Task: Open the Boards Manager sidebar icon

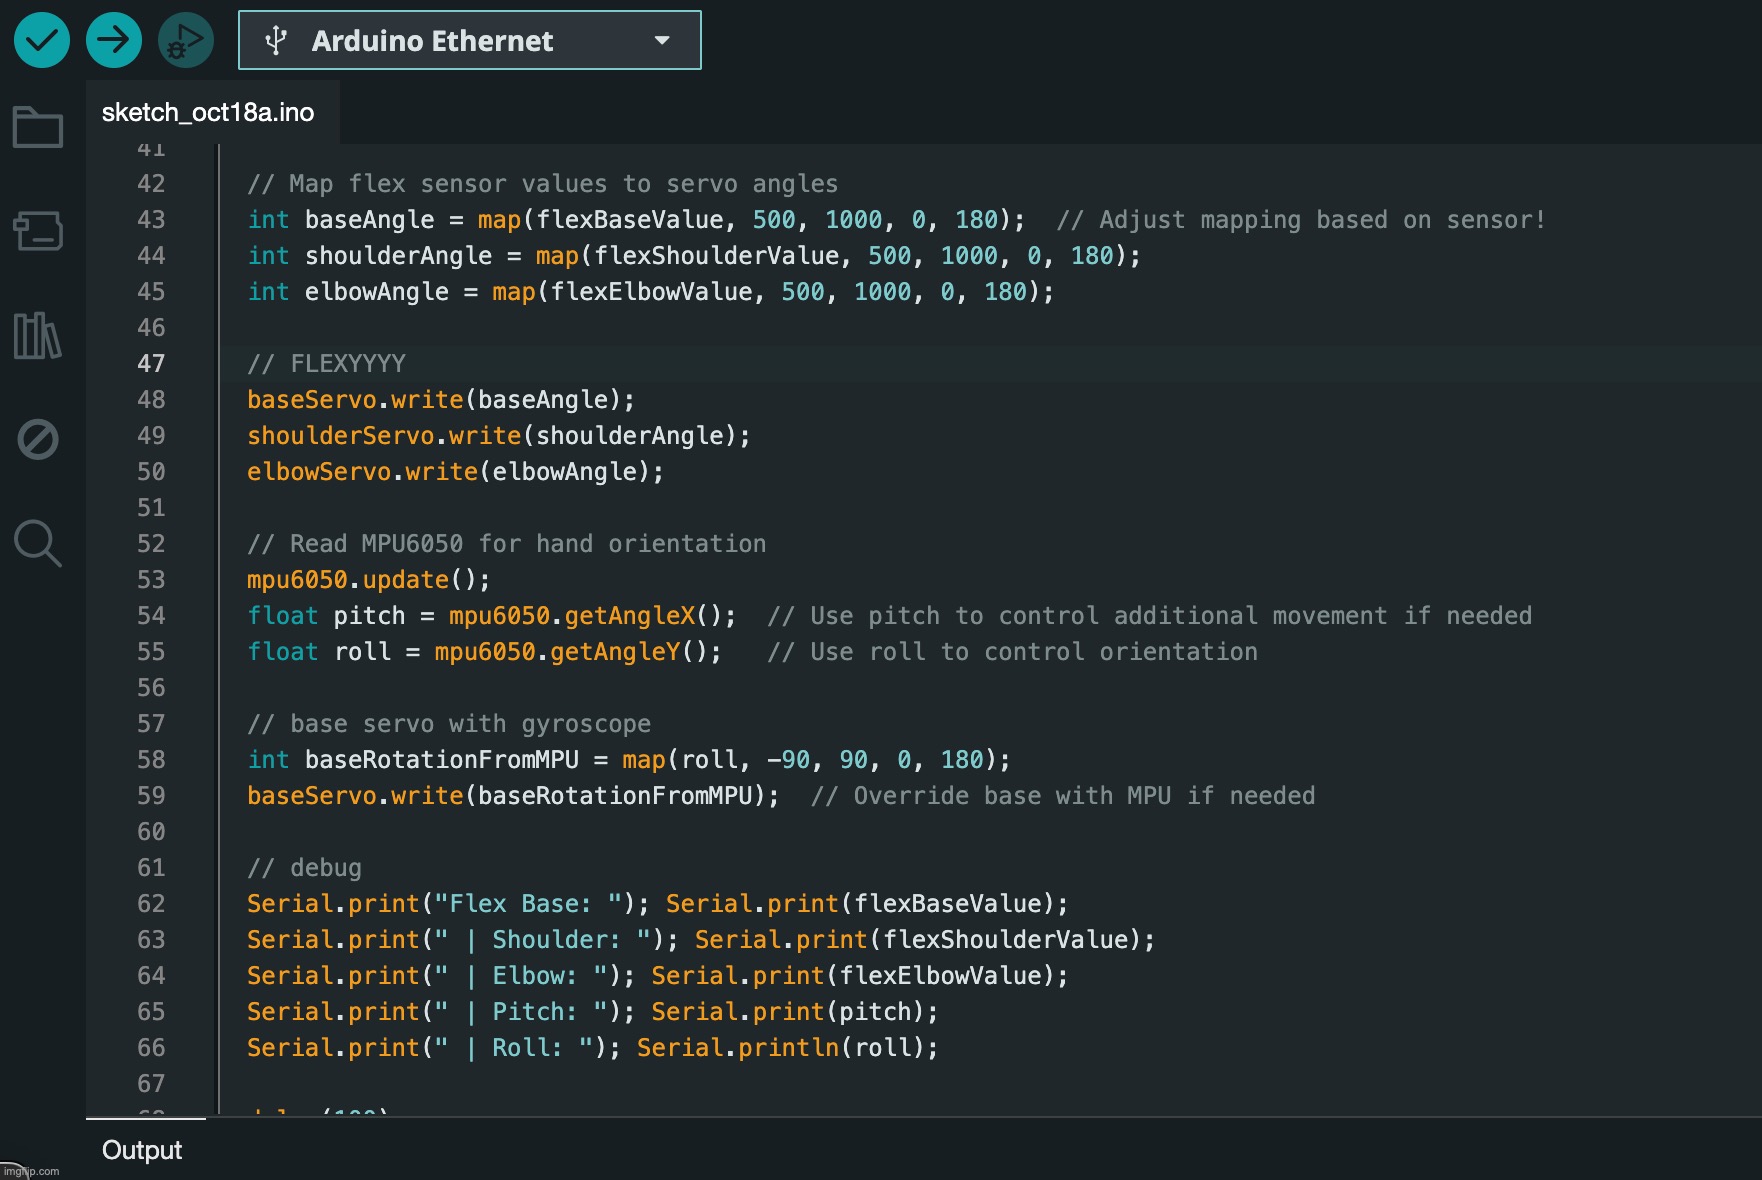Action: coord(38,231)
